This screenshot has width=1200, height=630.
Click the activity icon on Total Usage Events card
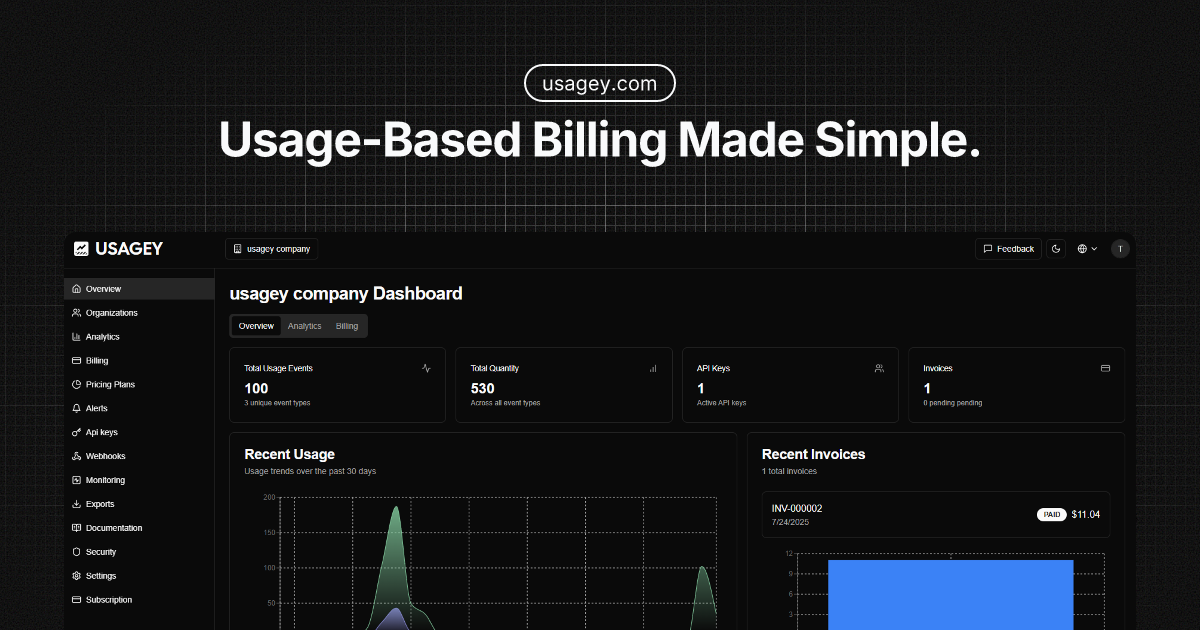(x=424, y=368)
